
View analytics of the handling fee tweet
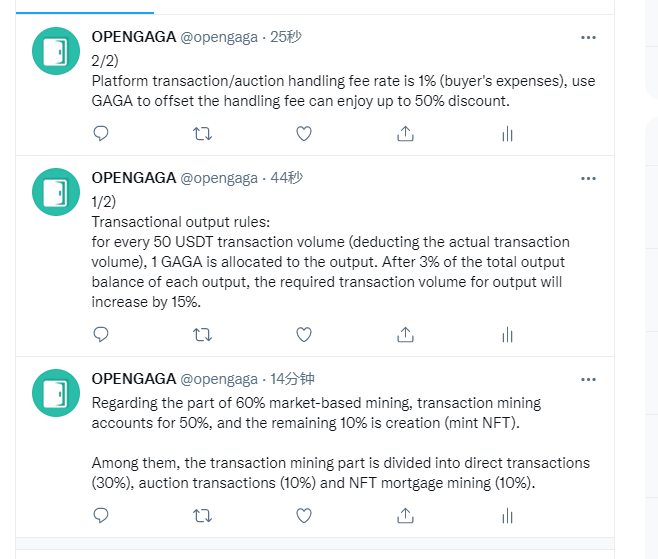tap(507, 134)
